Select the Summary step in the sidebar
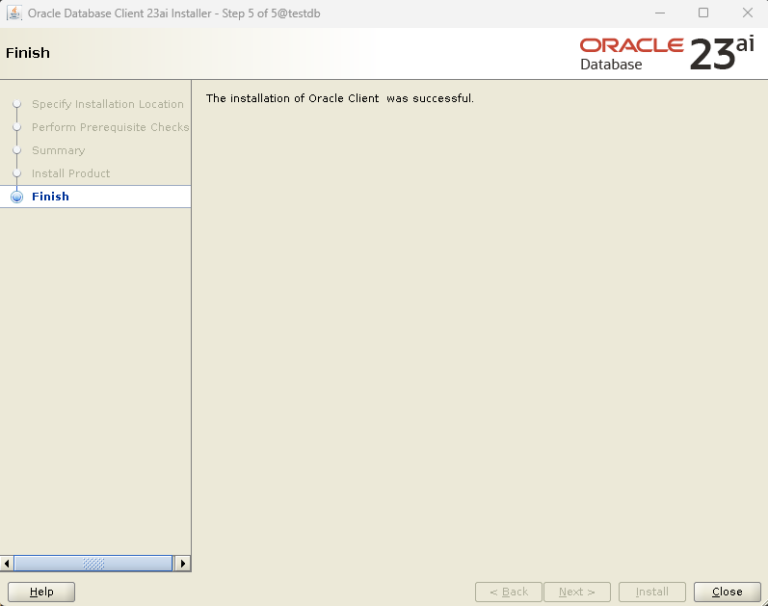768x606 pixels. (x=58, y=150)
